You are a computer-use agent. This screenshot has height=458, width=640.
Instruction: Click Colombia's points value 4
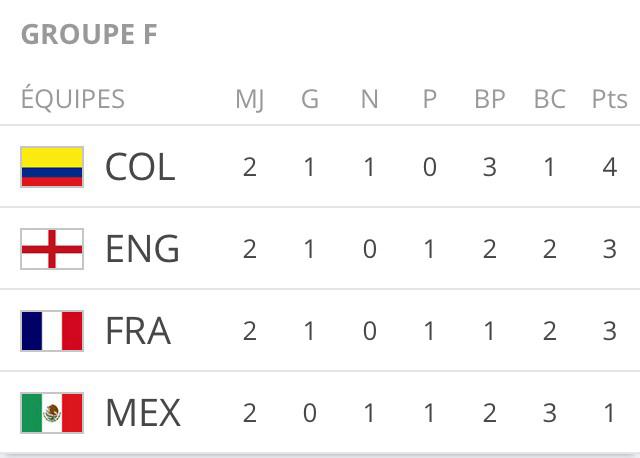pyautogui.click(x=610, y=167)
